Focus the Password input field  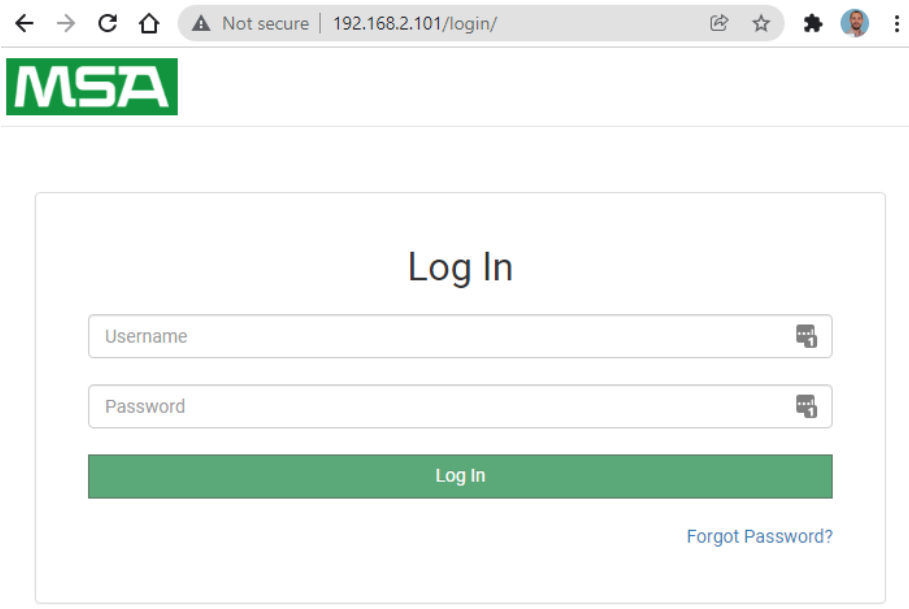pos(460,406)
